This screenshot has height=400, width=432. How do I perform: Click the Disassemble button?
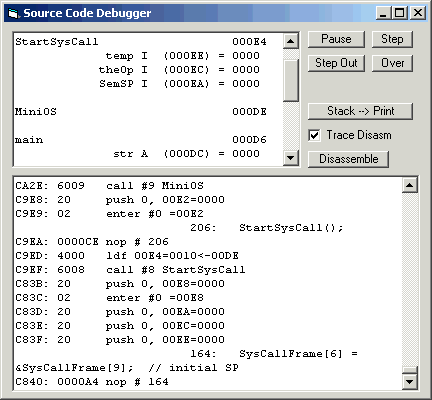click(348, 159)
